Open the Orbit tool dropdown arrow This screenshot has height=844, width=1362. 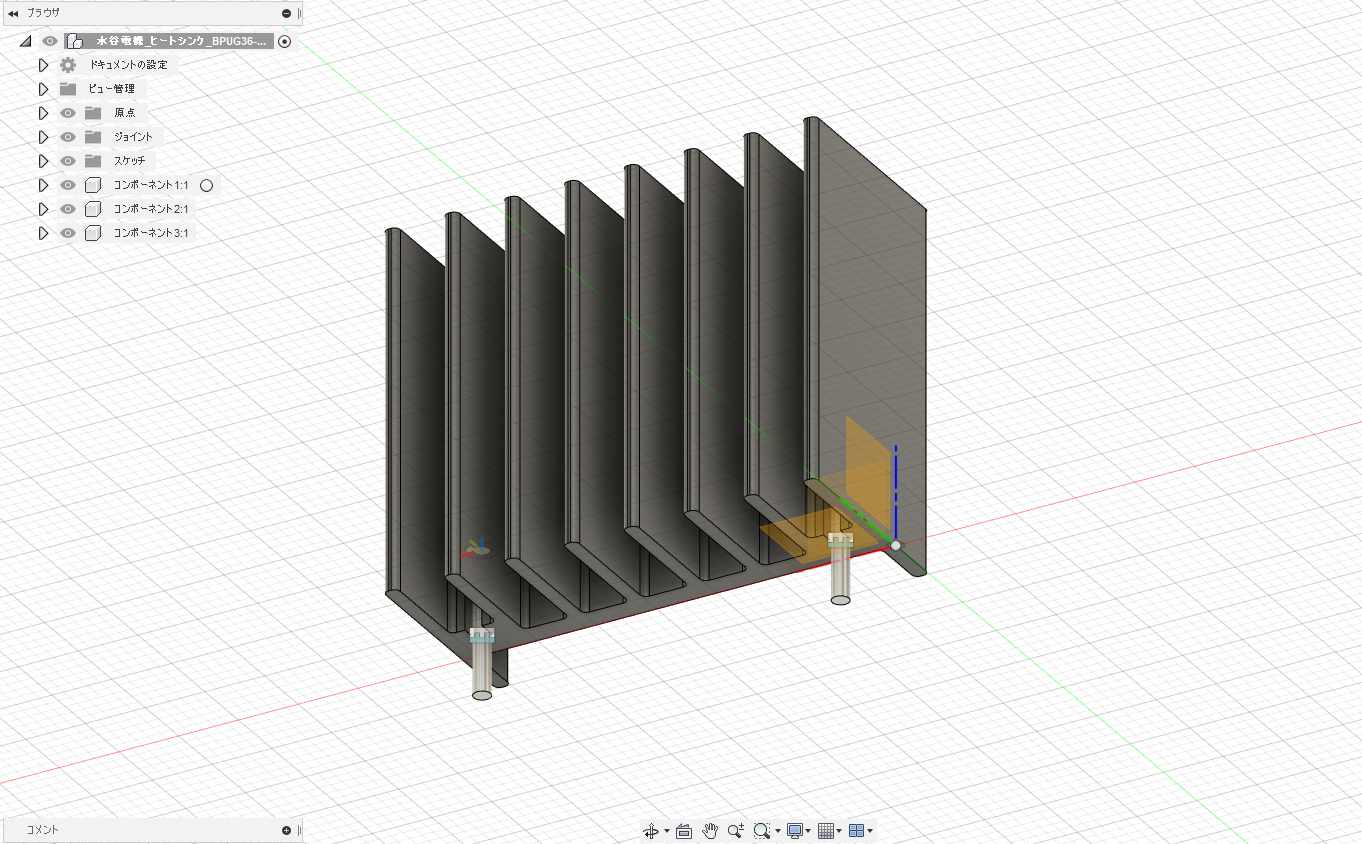pyautogui.click(x=665, y=831)
